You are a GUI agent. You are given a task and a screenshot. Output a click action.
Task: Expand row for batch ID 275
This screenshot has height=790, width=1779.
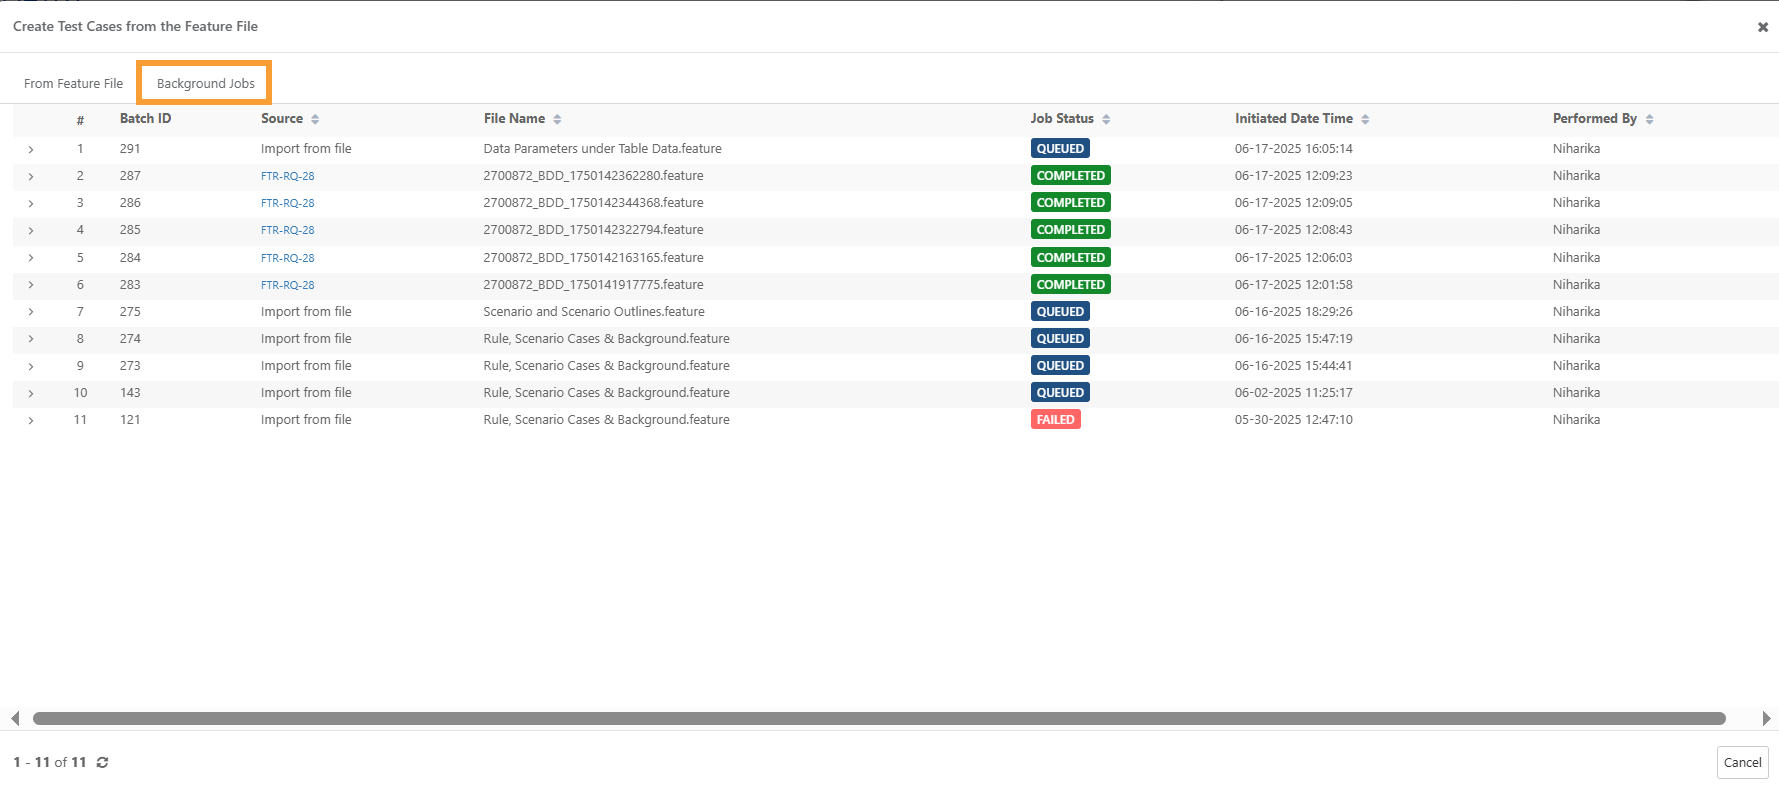[31, 312]
